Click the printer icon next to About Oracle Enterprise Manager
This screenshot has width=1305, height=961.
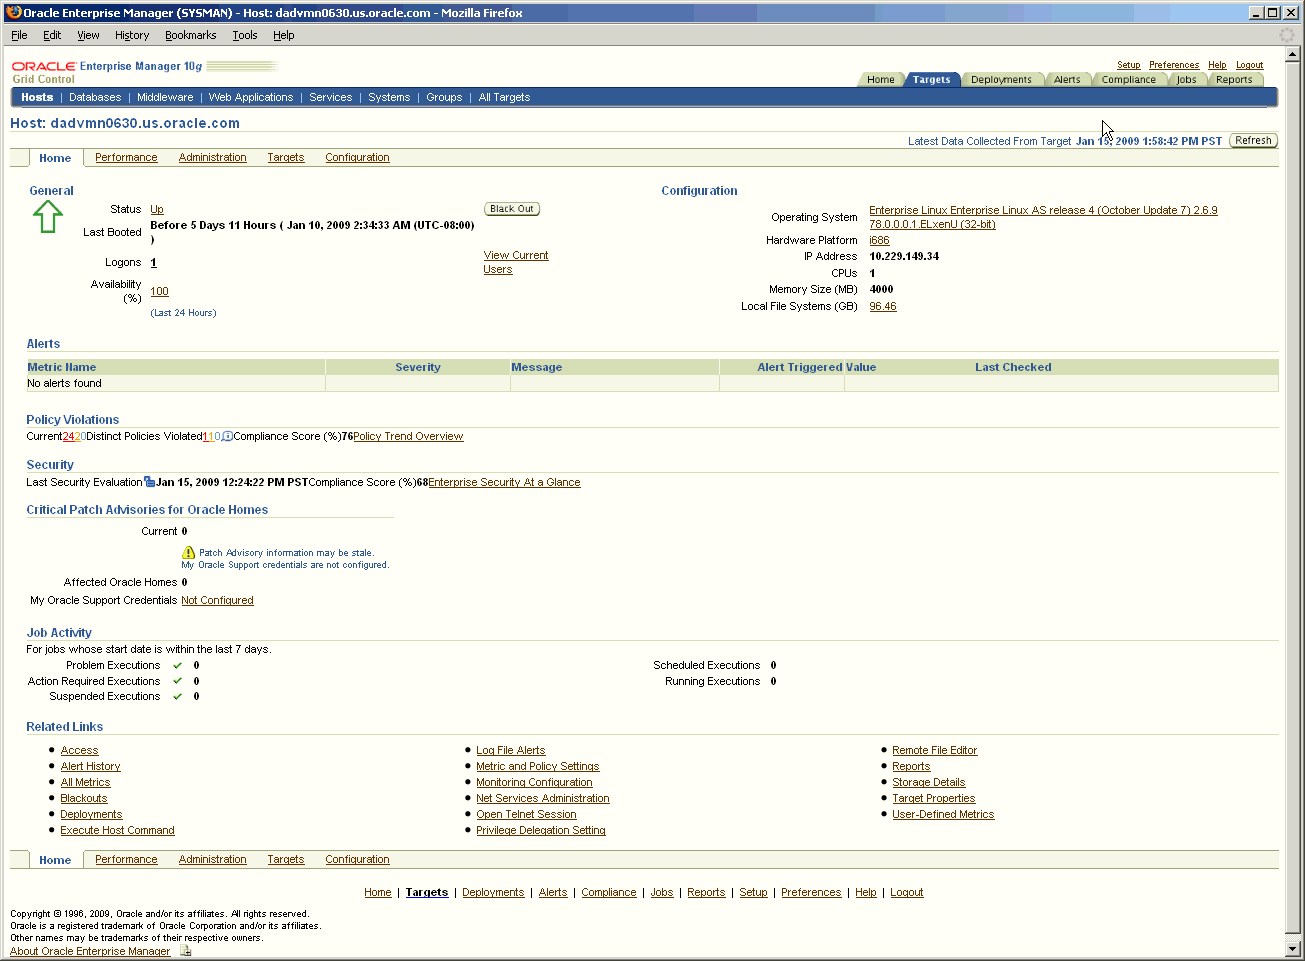point(185,951)
